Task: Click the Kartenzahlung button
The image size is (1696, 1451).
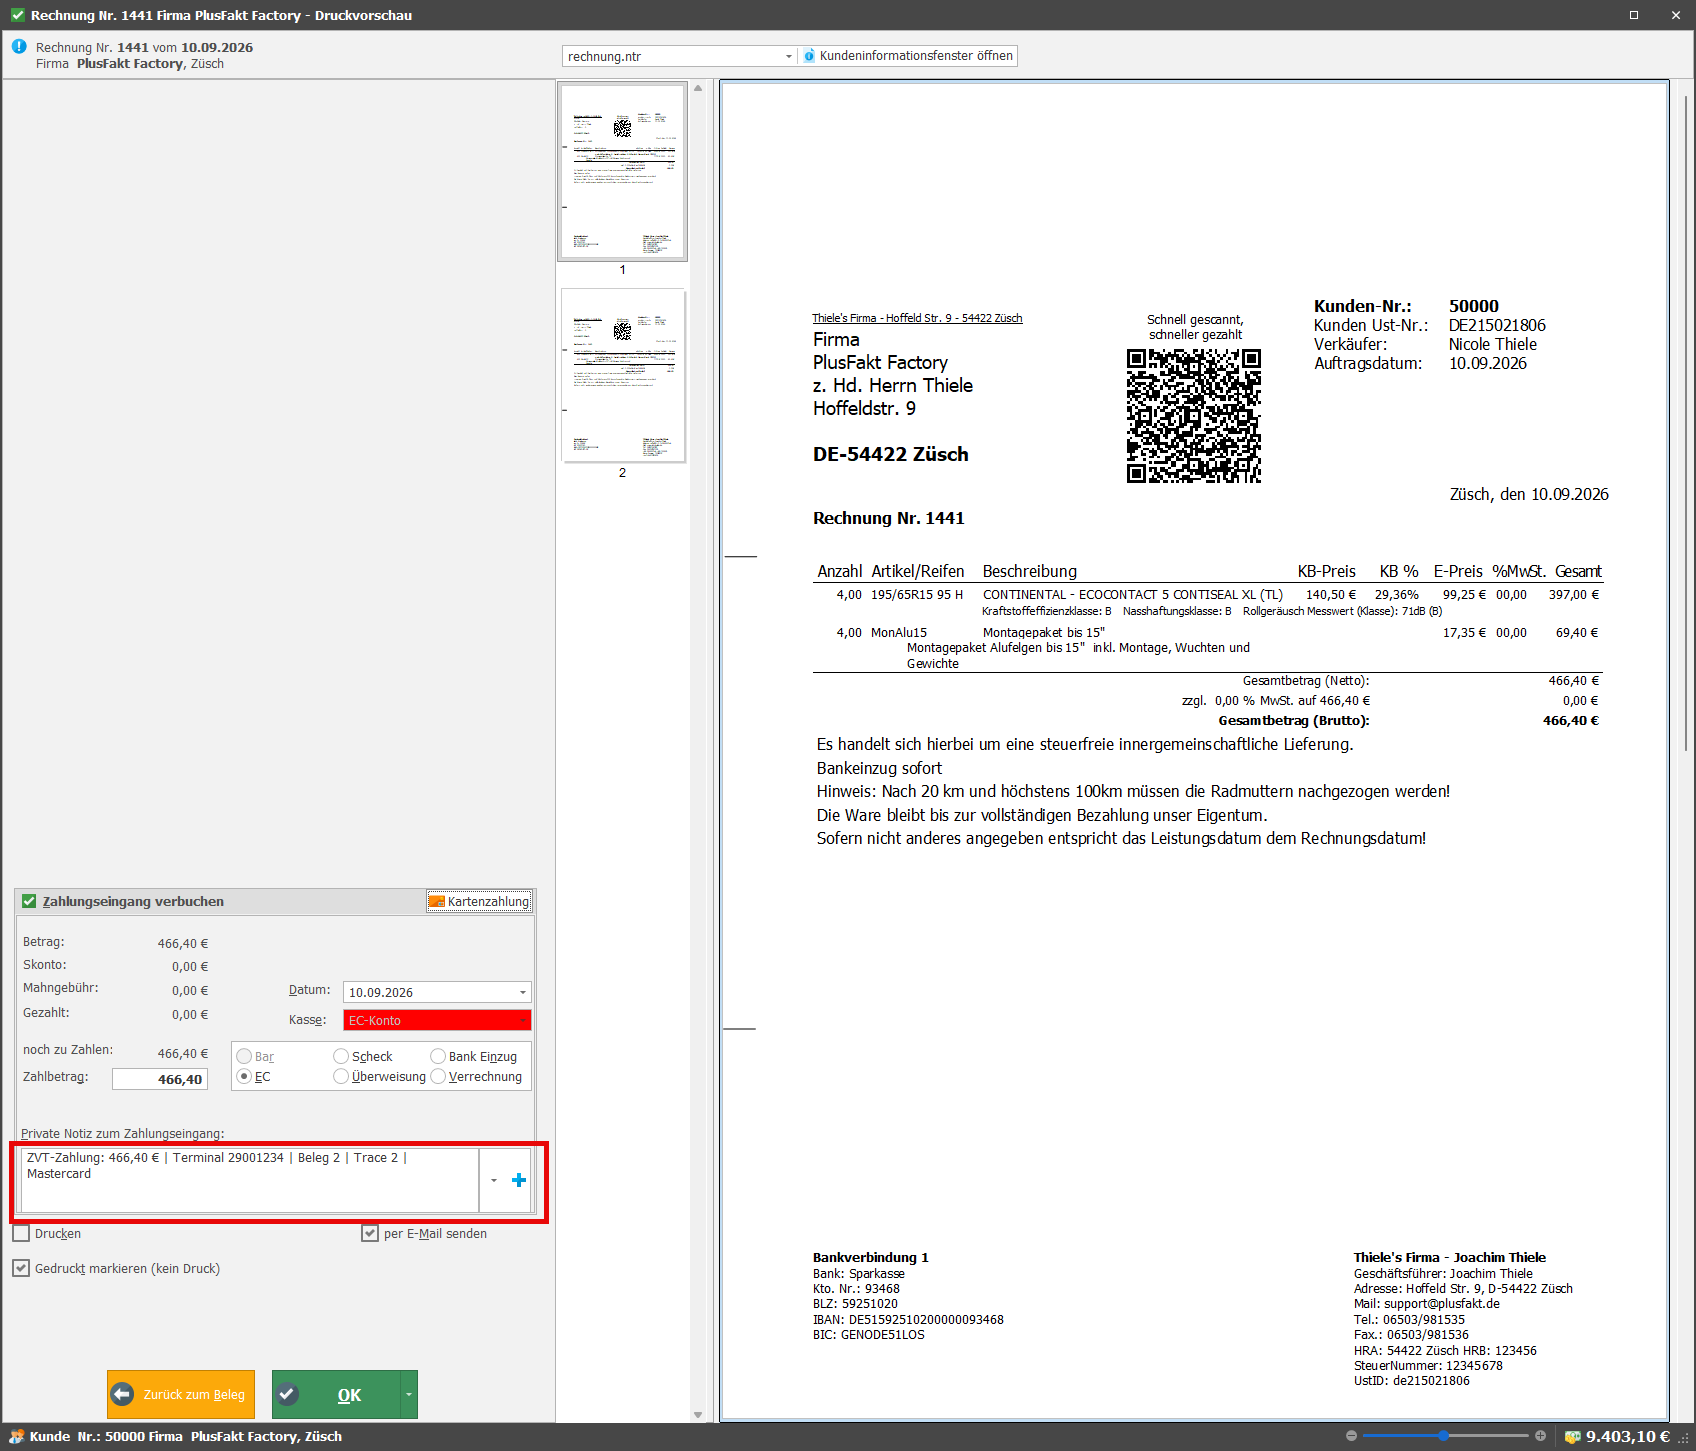Action: pyautogui.click(x=479, y=901)
